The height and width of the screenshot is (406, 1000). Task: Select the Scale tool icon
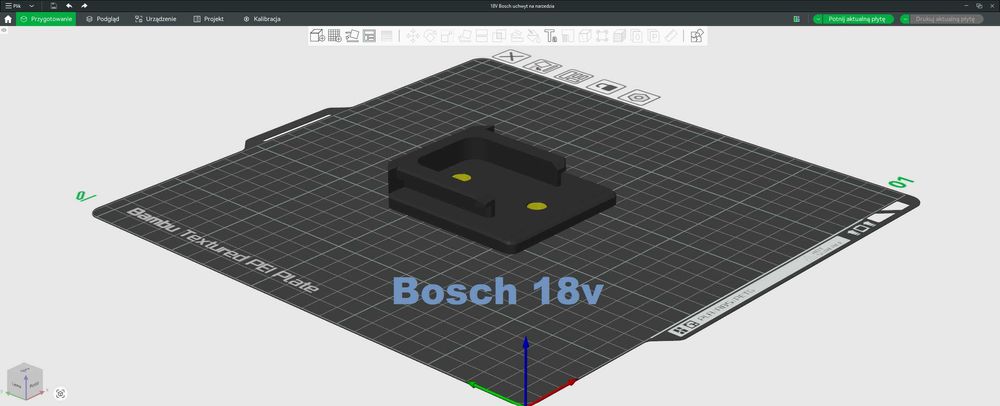(447, 36)
